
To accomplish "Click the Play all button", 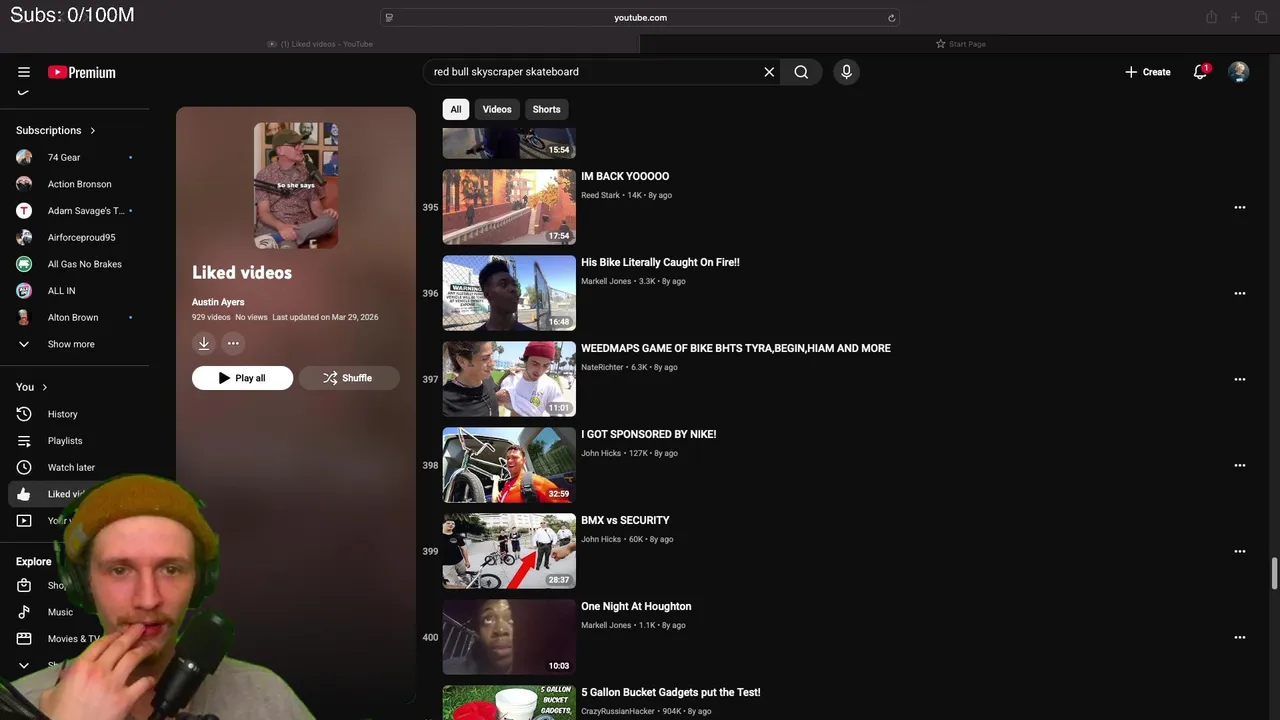I will (x=242, y=378).
